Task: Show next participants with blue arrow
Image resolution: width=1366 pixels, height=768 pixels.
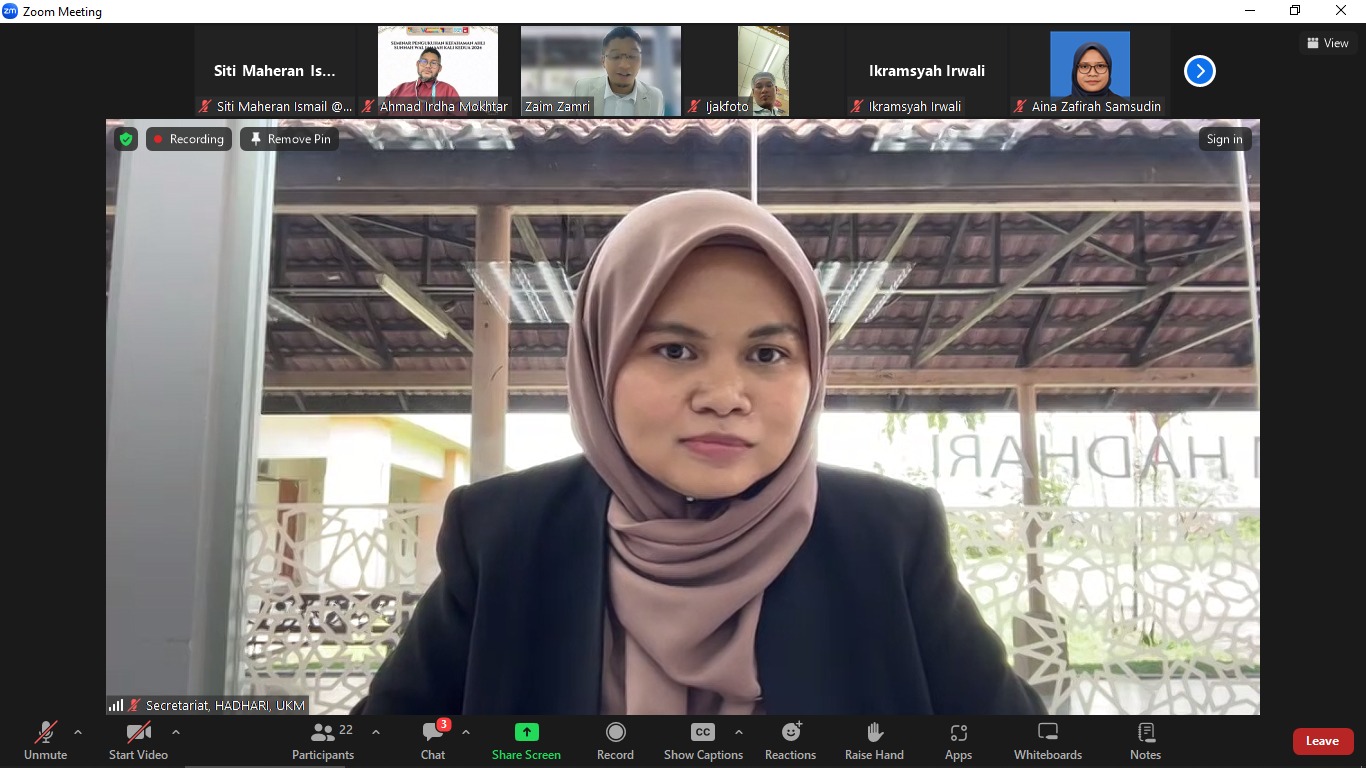Action: pos(1199,71)
